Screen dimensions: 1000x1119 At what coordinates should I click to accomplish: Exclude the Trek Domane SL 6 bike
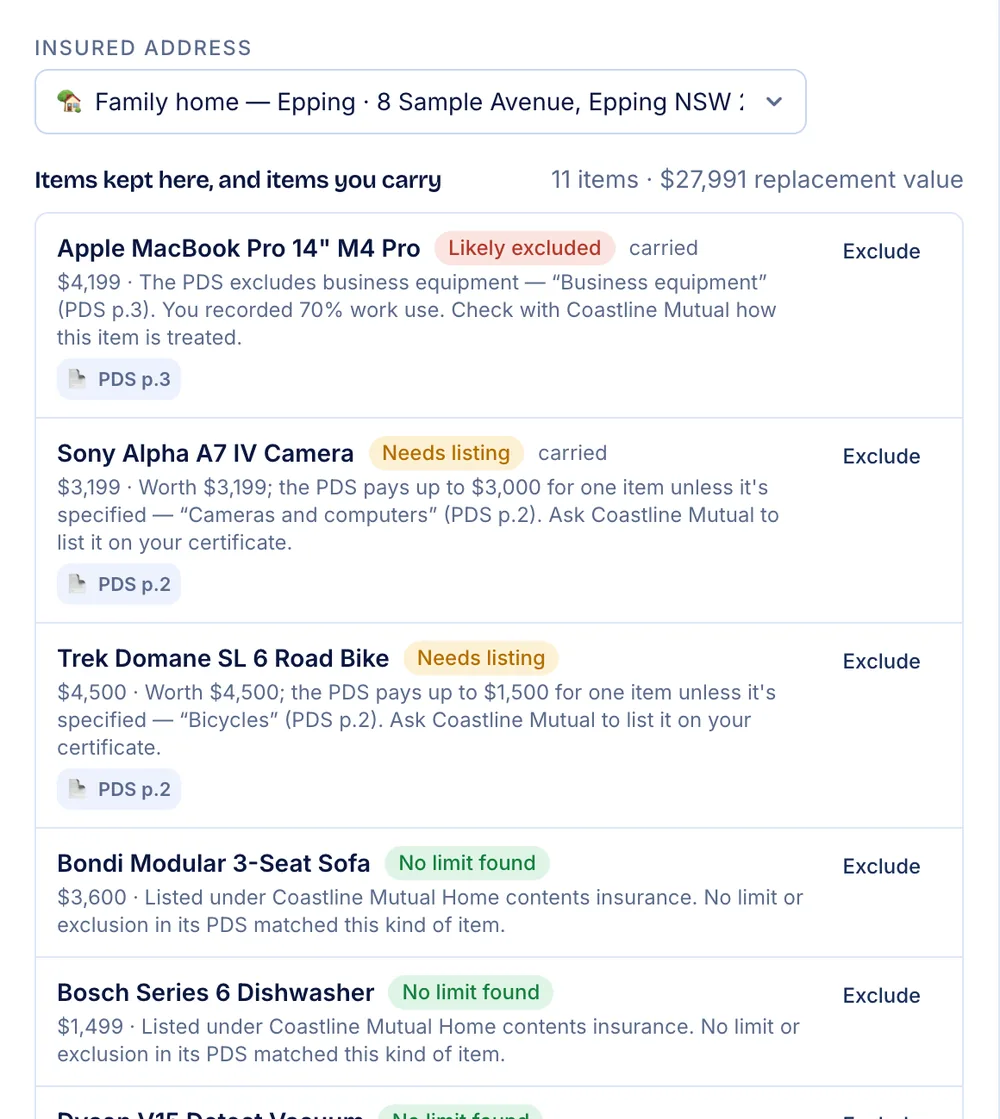882,661
